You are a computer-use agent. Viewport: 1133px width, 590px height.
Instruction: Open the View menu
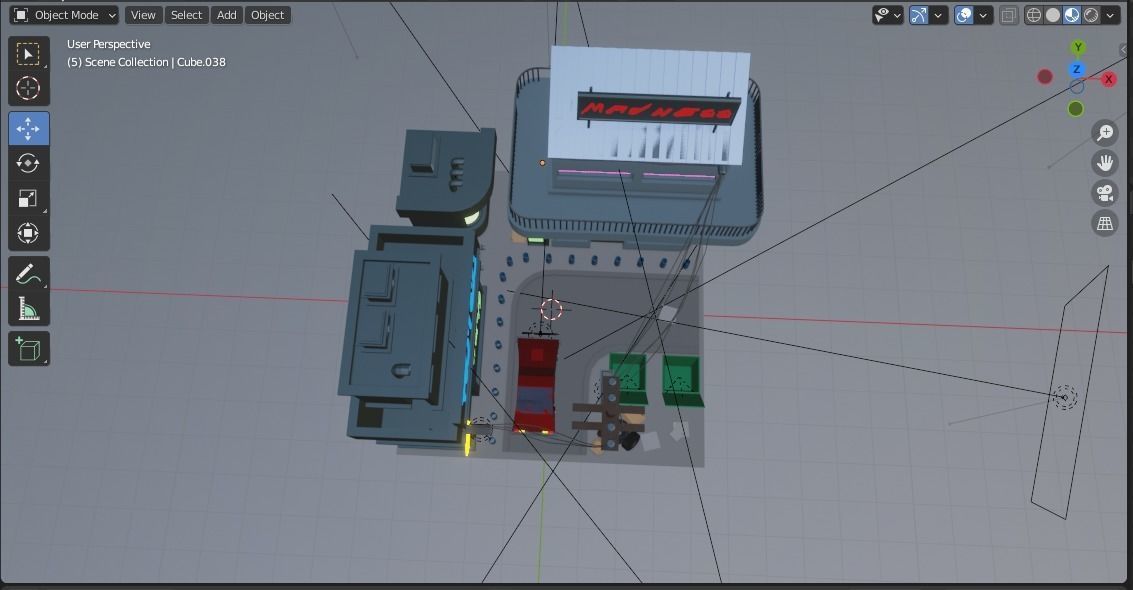[x=143, y=15]
